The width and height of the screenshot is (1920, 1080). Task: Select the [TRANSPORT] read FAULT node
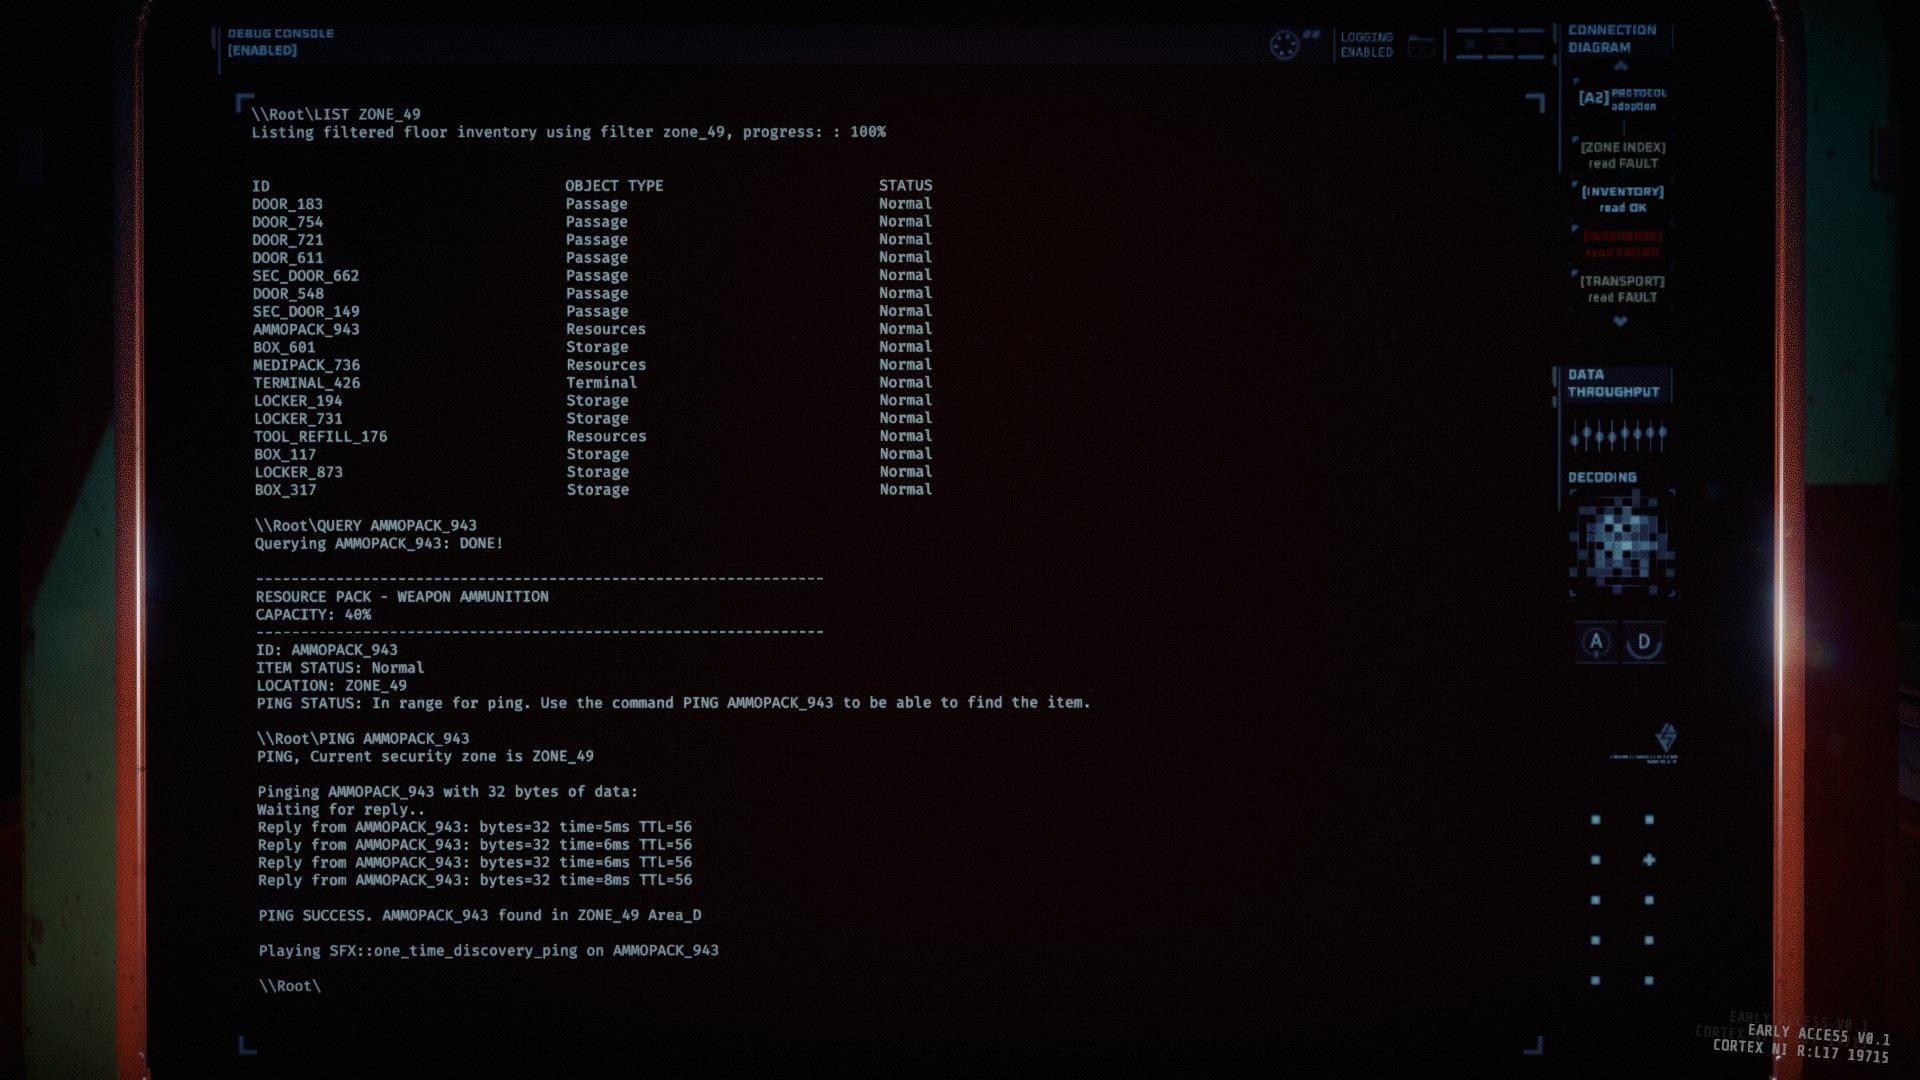1622,289
